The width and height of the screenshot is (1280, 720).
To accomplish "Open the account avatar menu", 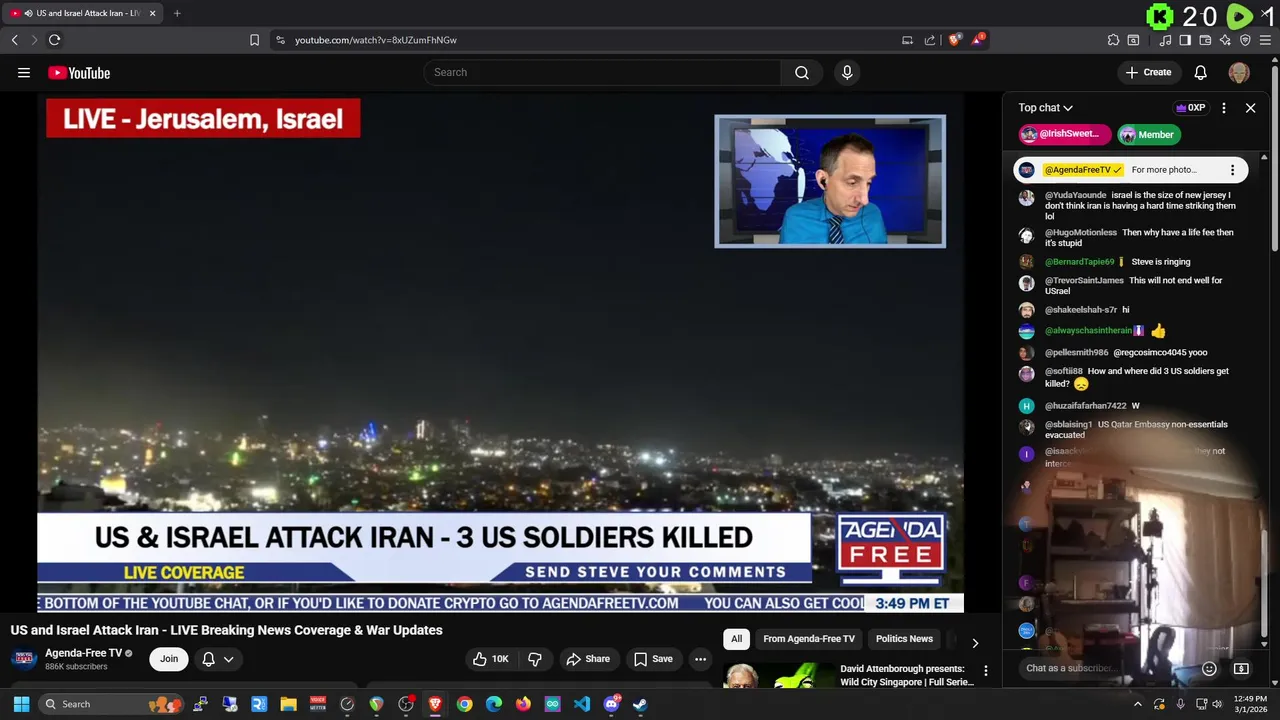I will tap(1239, 72).
